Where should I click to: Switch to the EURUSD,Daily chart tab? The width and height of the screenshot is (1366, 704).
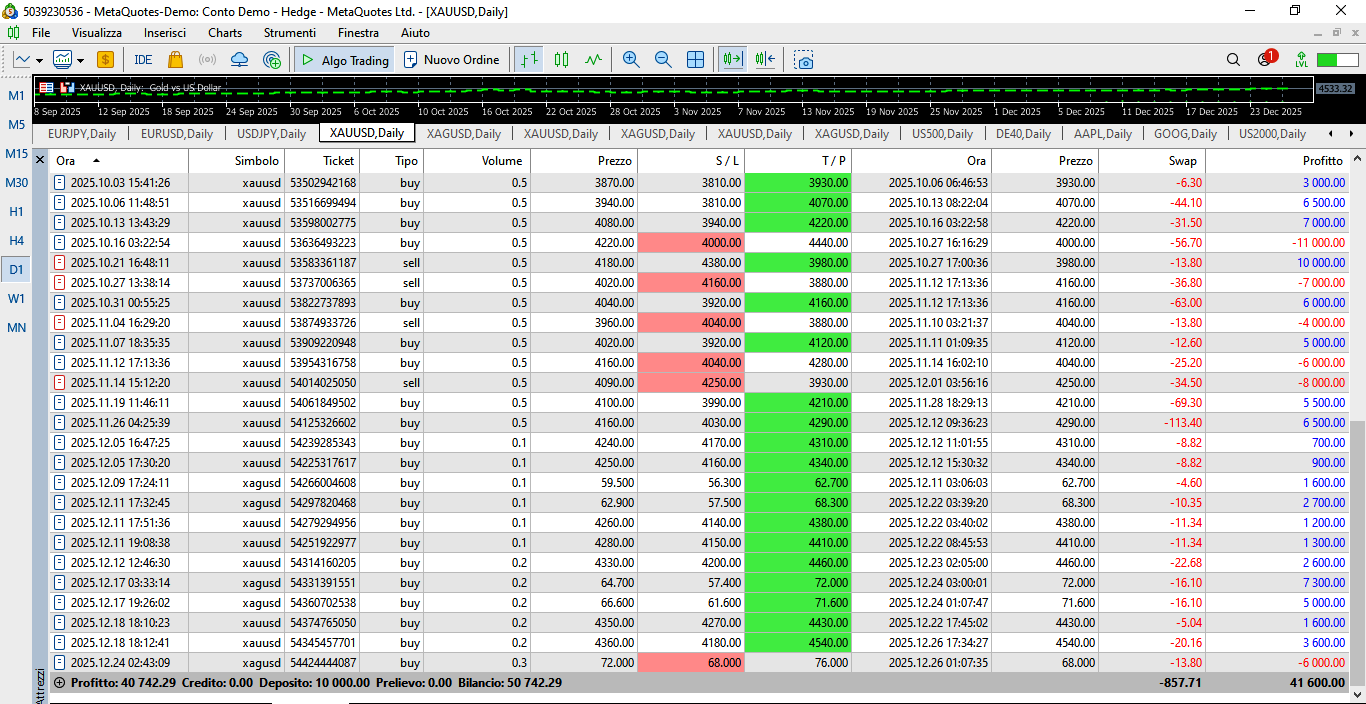[x=177, y=133]
